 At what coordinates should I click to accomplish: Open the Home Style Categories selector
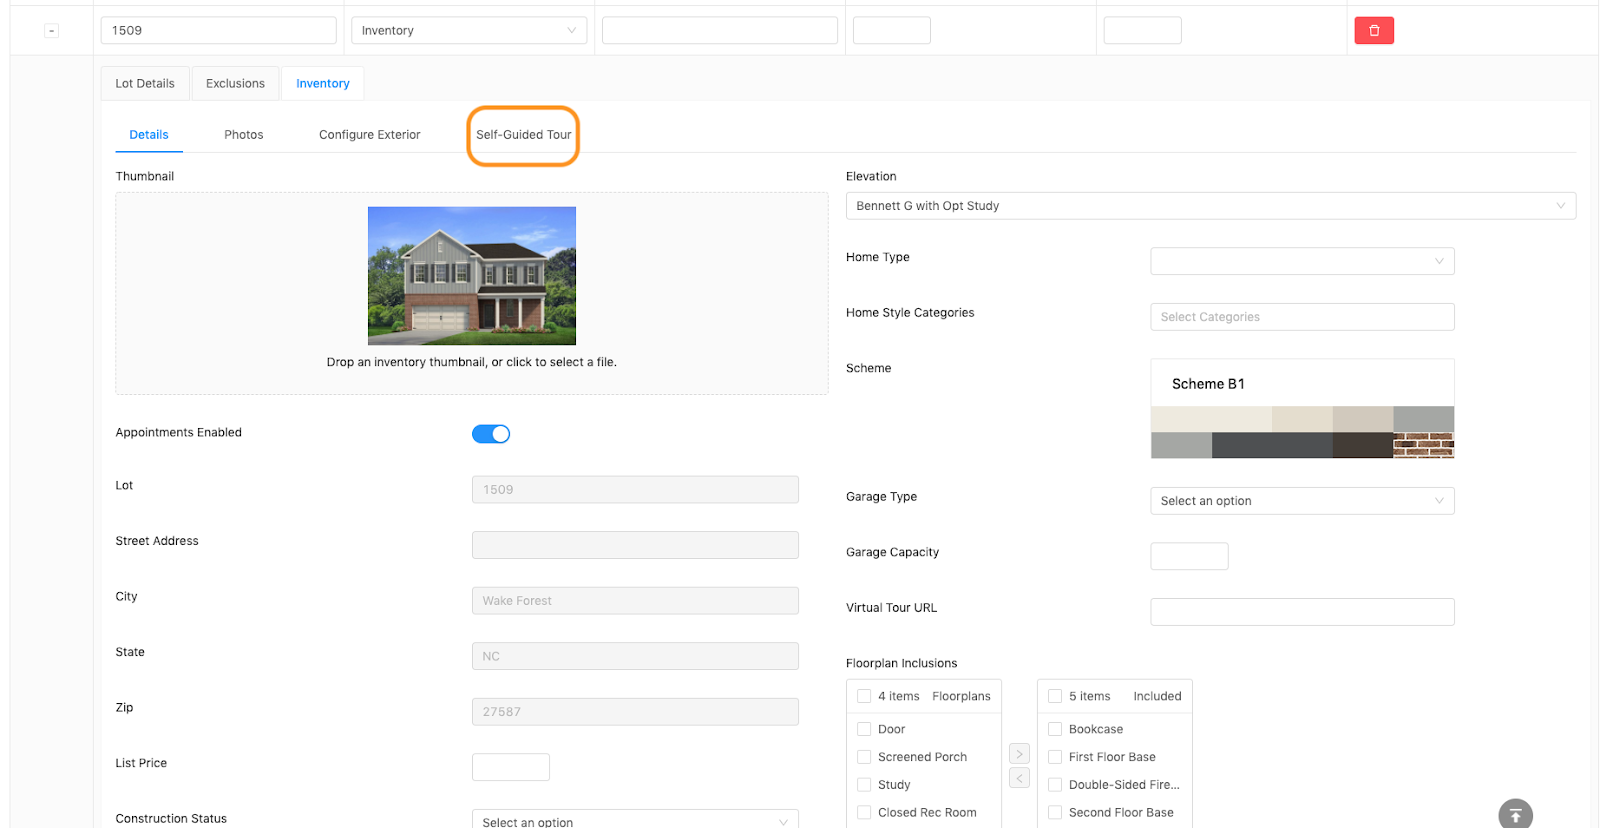pyautogui.click(x=1302, y=317)
